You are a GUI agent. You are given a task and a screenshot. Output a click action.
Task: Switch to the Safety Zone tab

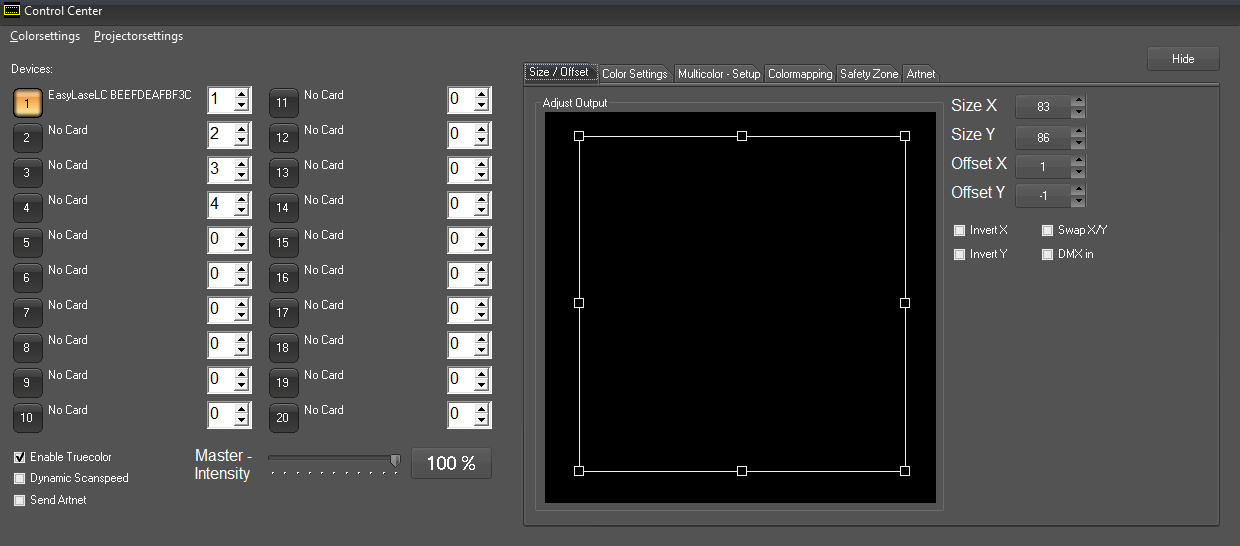pyautogui.click(x=868, y=74)
